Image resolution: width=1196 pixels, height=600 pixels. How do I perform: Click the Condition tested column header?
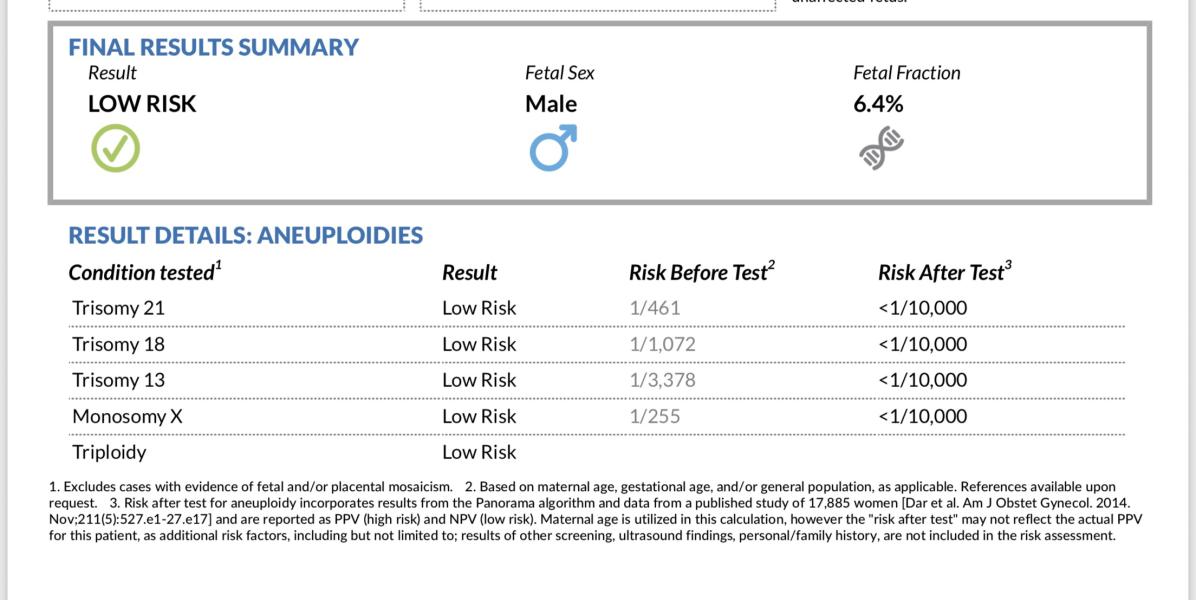[x=145, y=271]
